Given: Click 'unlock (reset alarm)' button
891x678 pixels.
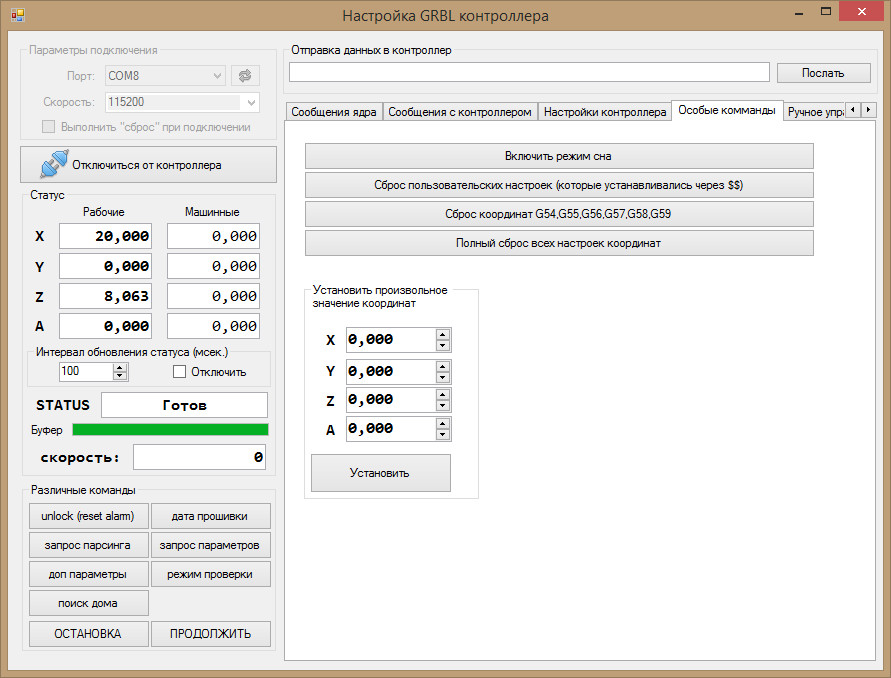Looking at the screenshot, I should (x=89, y=516).
